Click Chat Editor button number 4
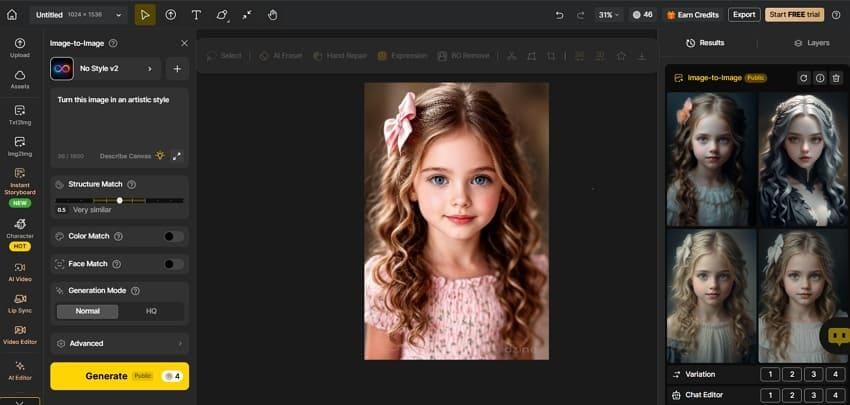 click(835, 395)
